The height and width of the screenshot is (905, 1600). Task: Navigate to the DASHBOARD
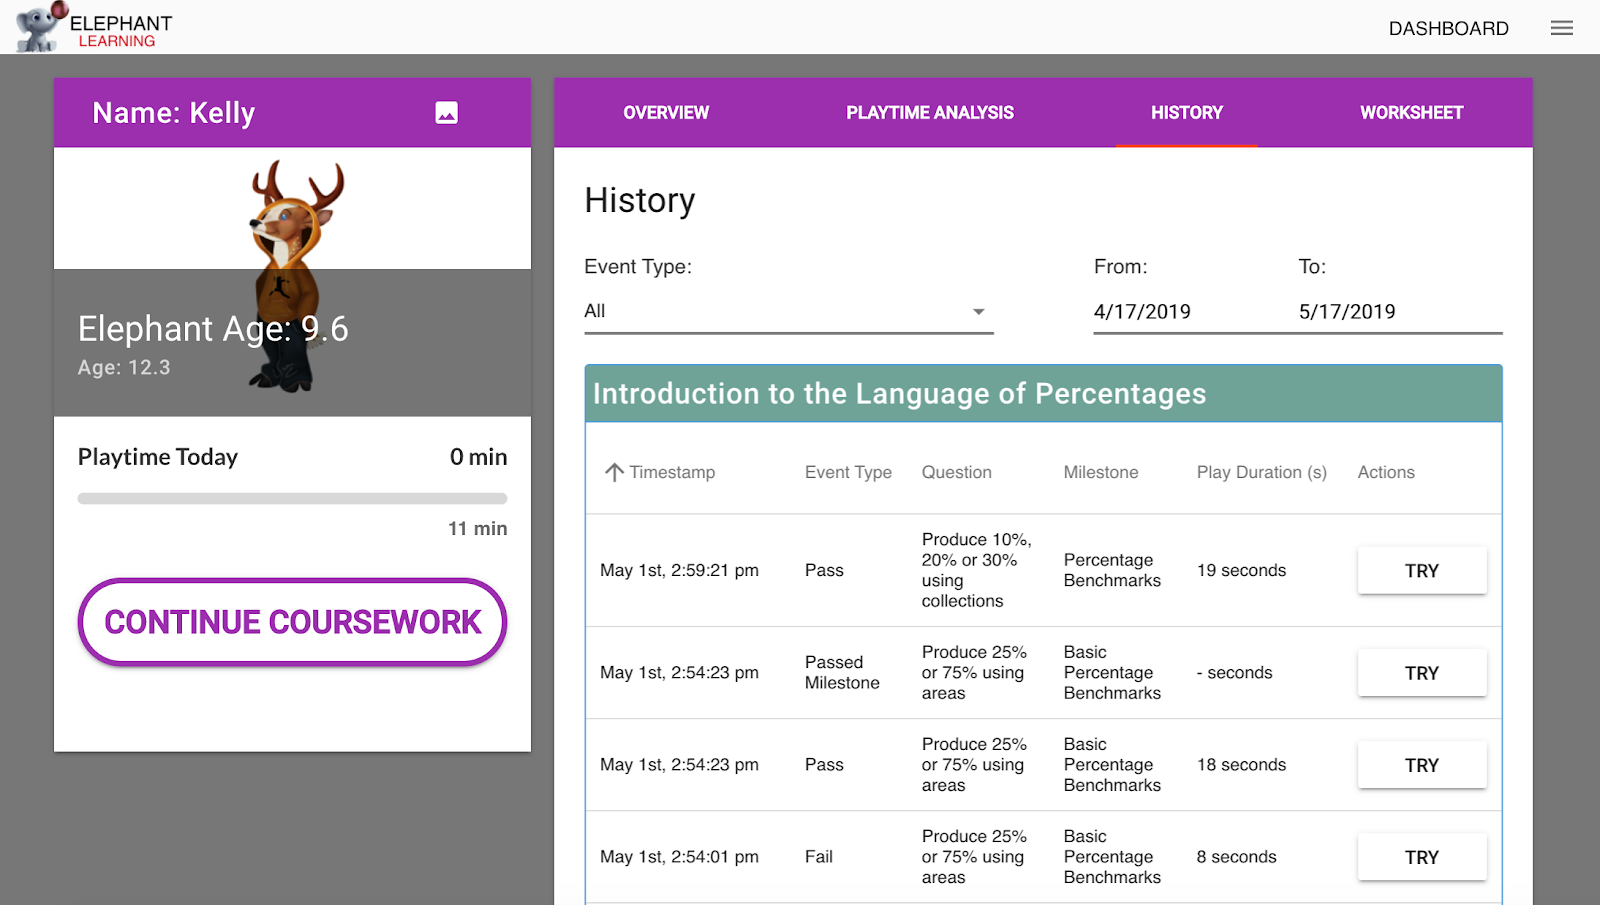(x=1448, y=28)
